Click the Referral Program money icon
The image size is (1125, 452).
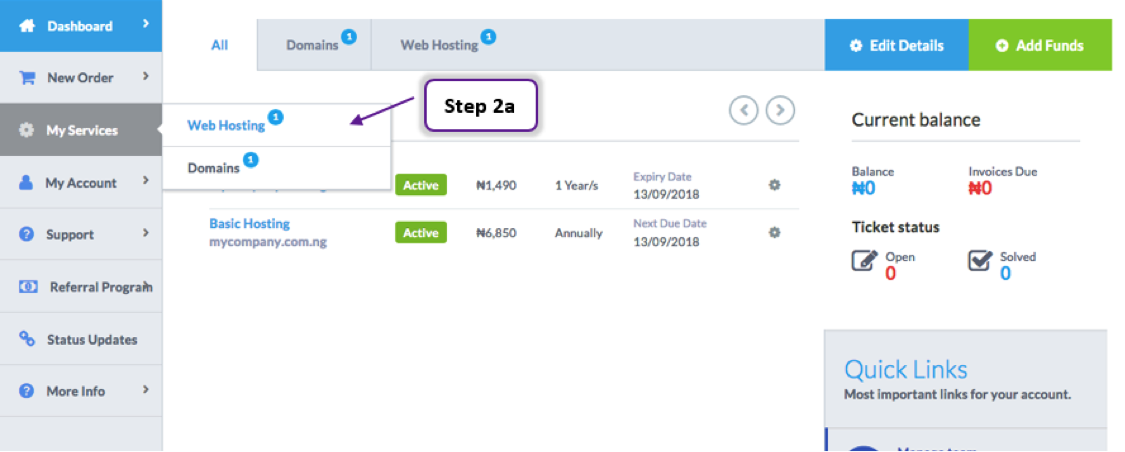(28, 287)
